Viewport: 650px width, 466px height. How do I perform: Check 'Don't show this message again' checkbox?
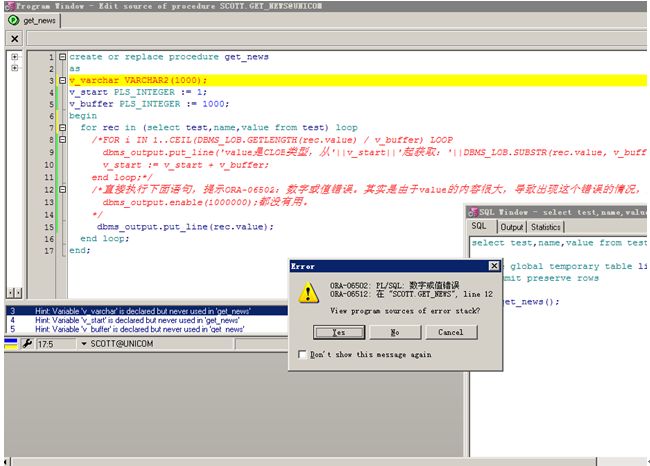(x=303, y=354)
